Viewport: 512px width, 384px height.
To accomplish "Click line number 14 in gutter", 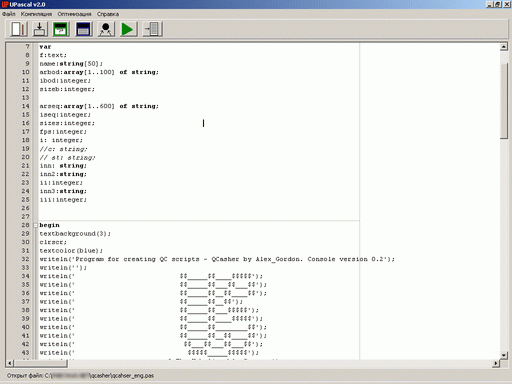I will click(26, 106).
